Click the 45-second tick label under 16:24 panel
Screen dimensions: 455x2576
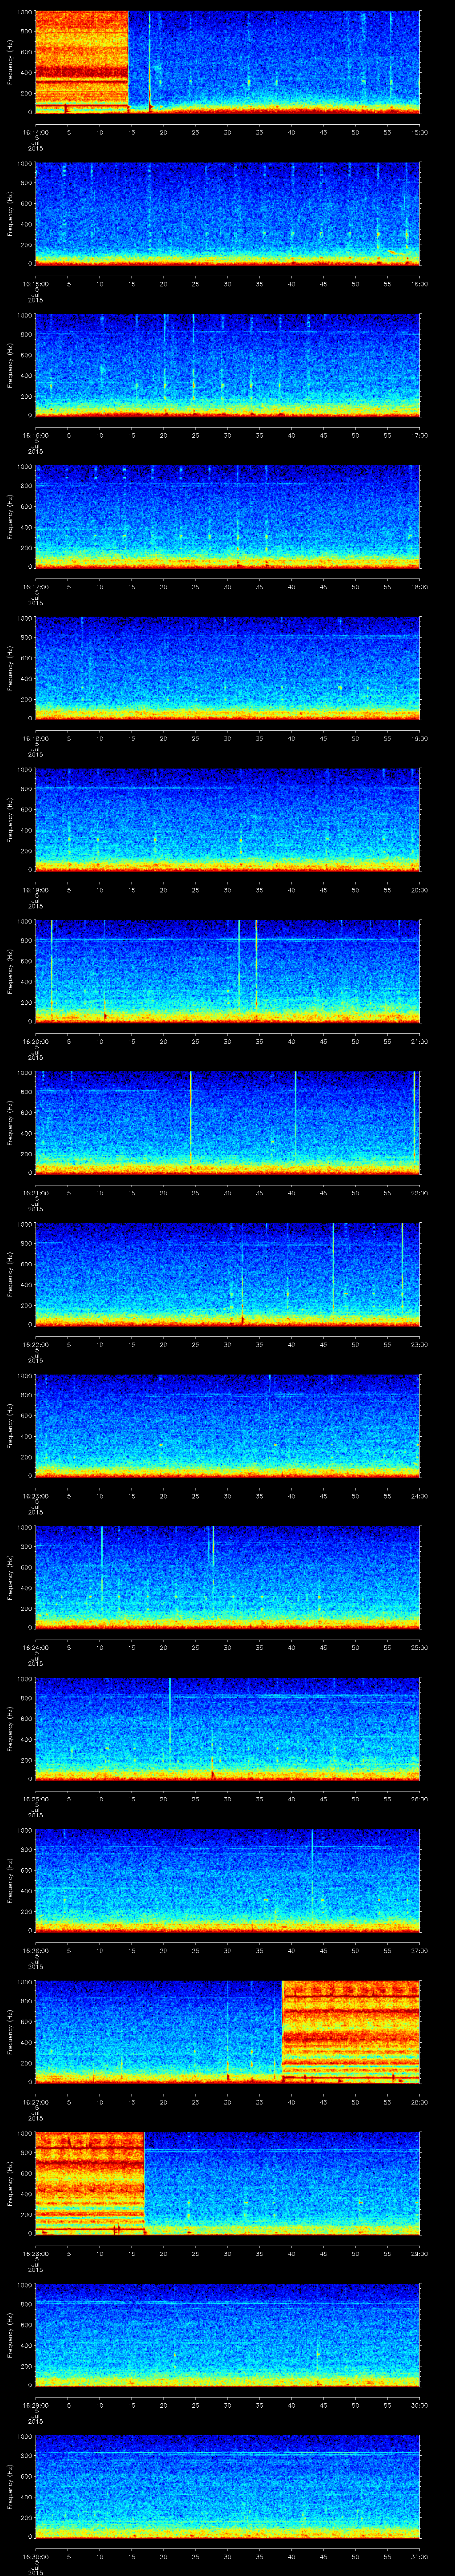tap(323, 1647)
